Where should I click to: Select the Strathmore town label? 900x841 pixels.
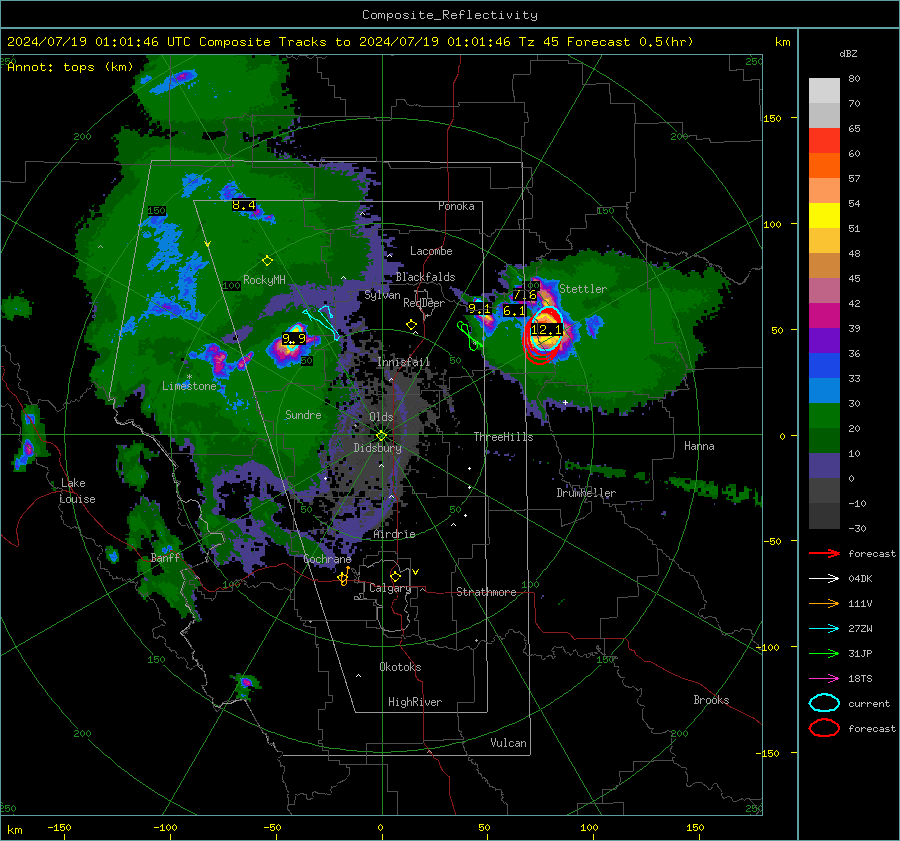(486, 592)
